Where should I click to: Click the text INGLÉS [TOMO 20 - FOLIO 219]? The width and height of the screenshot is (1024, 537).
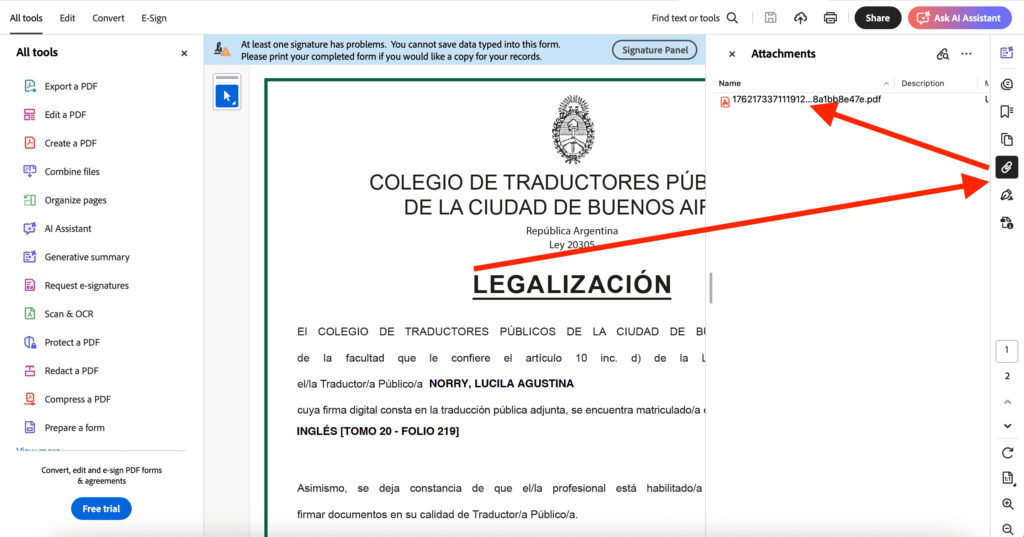(x=378, y=431)
